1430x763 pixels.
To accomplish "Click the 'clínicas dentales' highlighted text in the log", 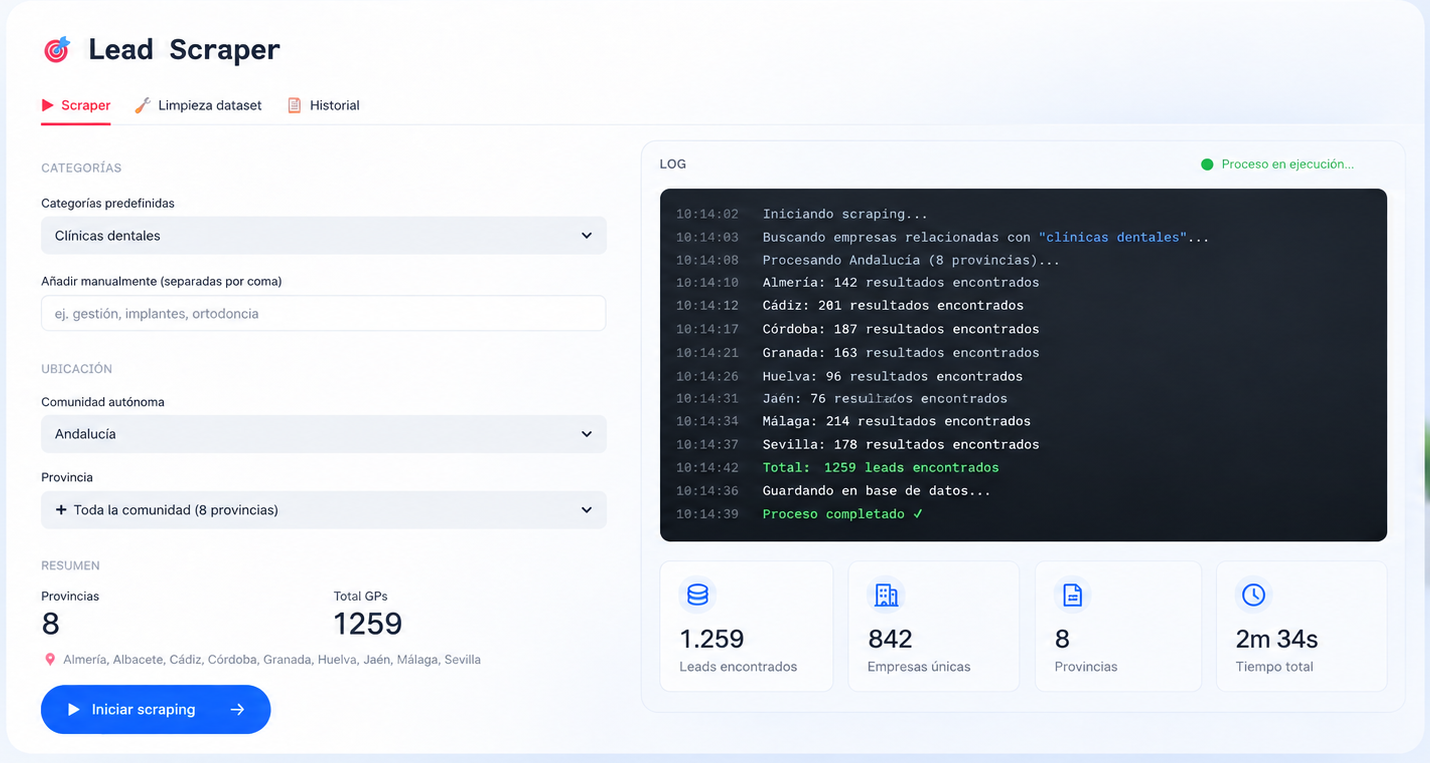I will click(x=1112, y=237).
